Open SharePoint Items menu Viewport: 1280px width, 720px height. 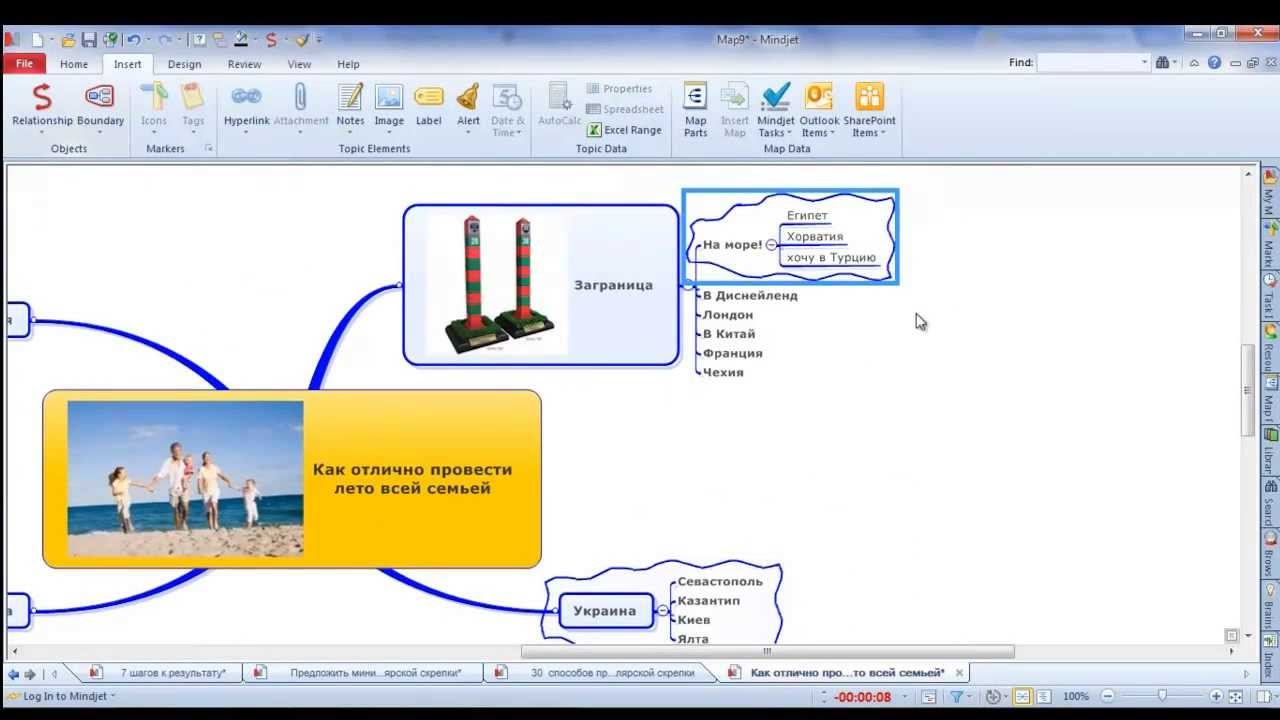click(869, 110)
